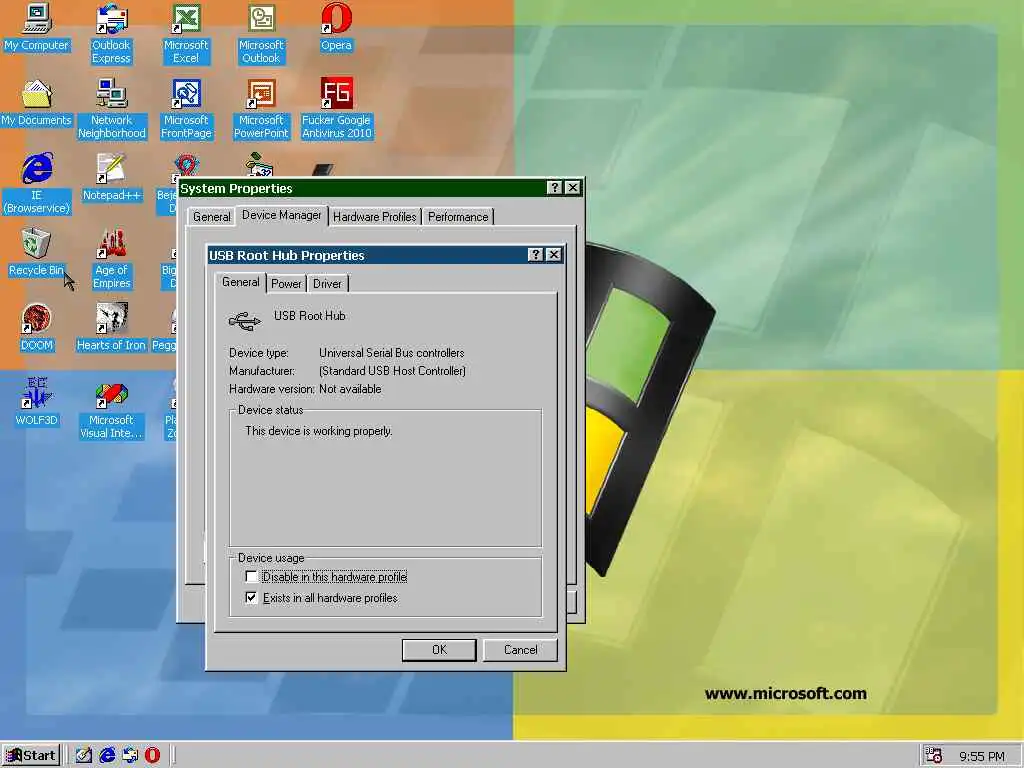The width and height of the screenshot is (1024, 768).
Task: Open the Hardware Profiles tab in System Properties
Action: click(374, 217)
